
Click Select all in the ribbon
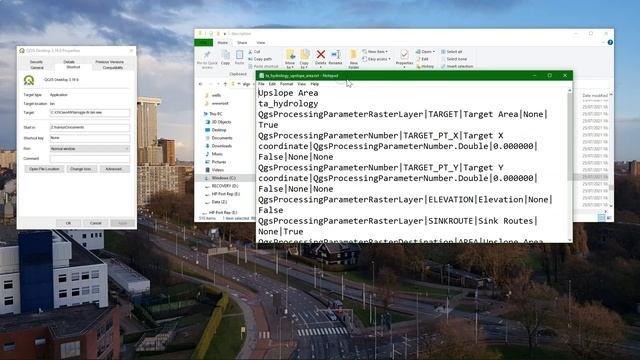(451, 52)
